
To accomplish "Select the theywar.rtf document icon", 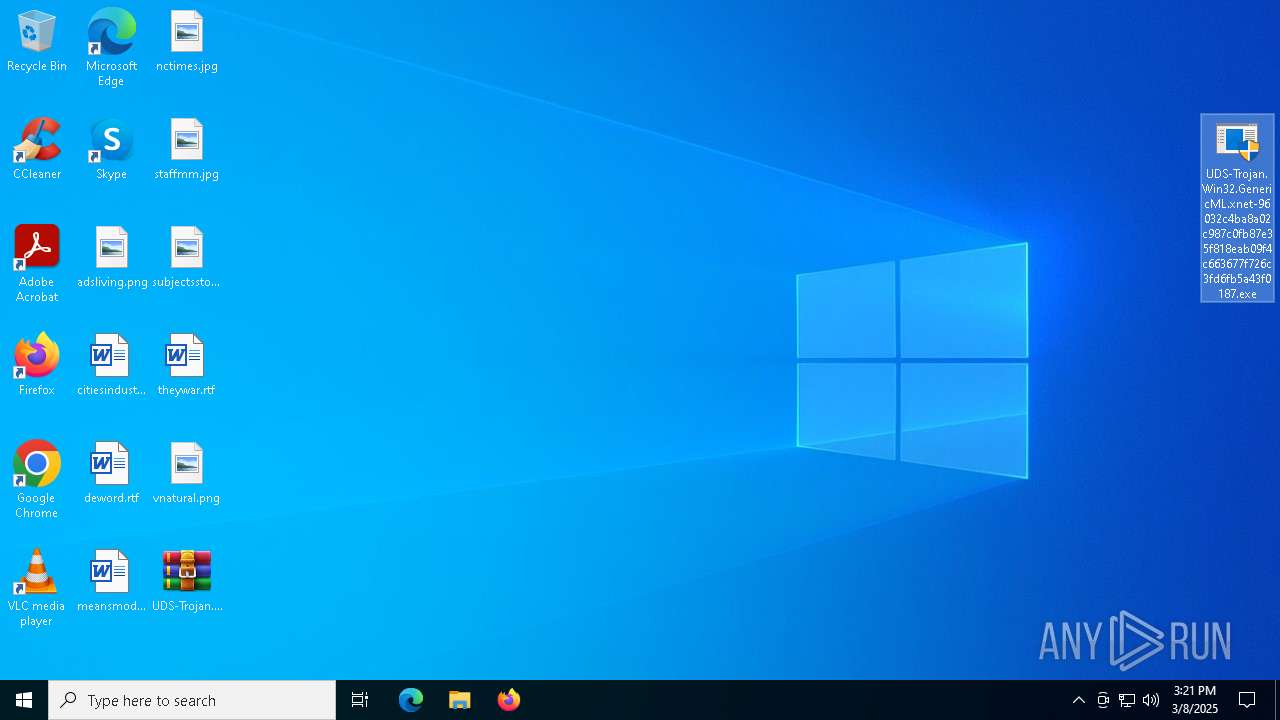I will (x=186, y=366).
